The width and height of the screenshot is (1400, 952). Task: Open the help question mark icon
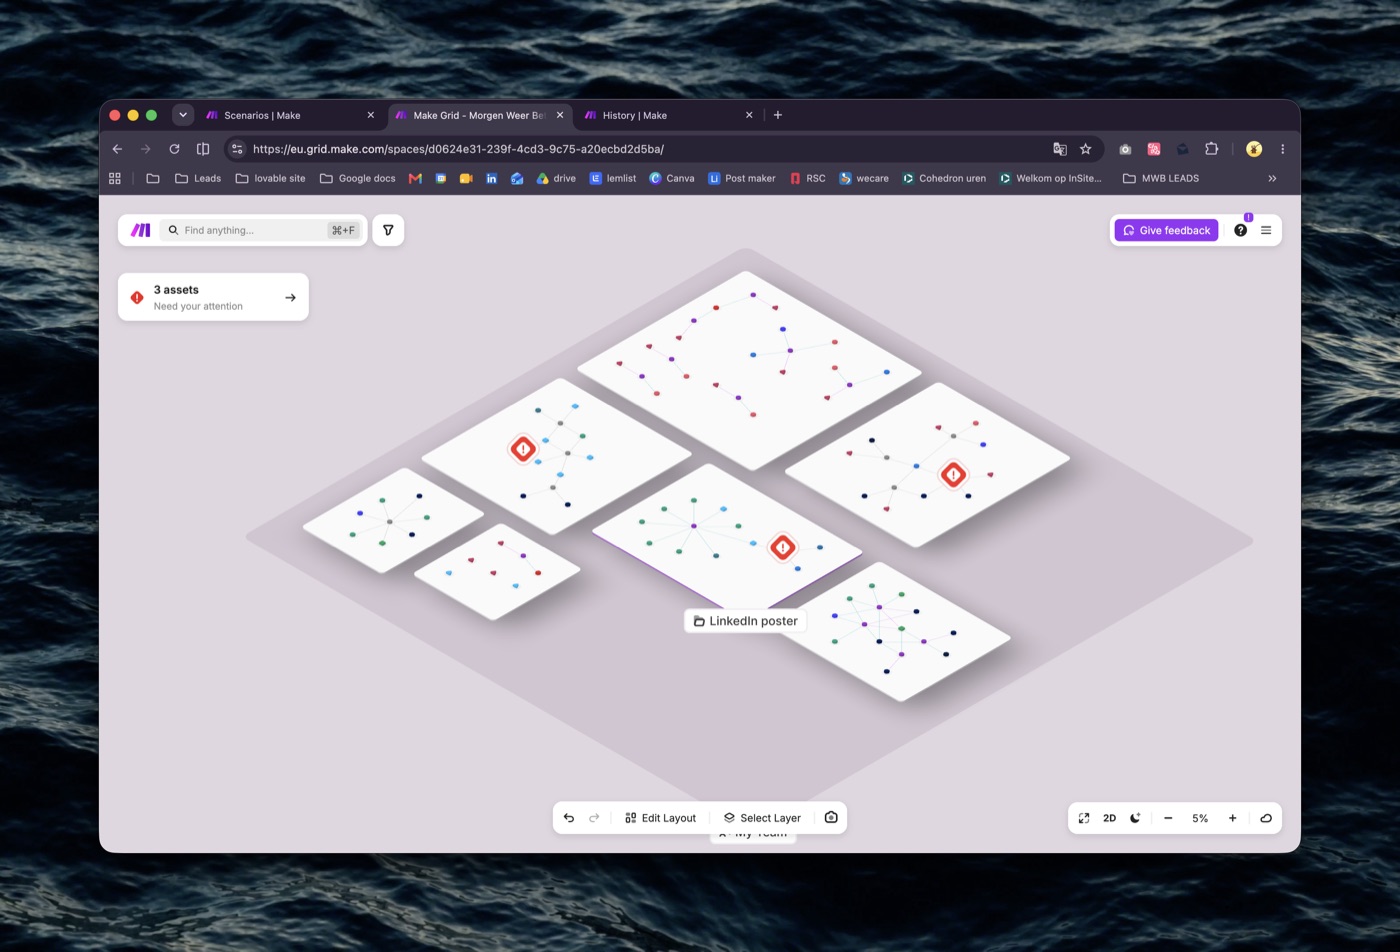(1240, 230)
